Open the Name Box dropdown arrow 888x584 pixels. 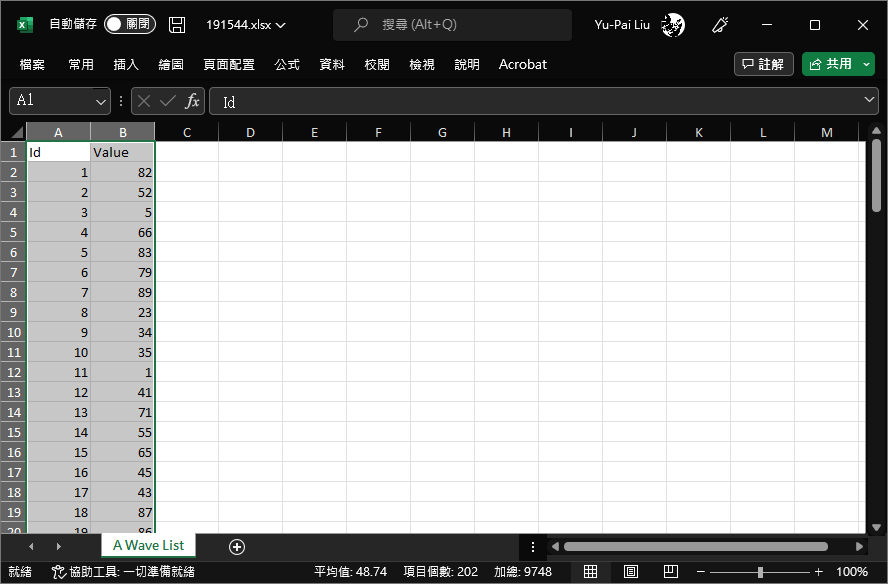point(101,102)
